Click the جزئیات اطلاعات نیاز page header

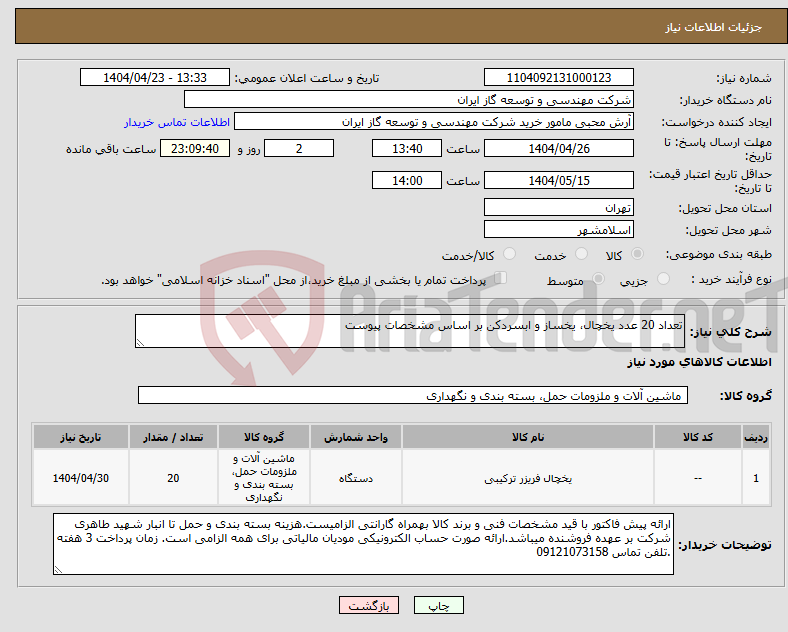coord(714,27)
